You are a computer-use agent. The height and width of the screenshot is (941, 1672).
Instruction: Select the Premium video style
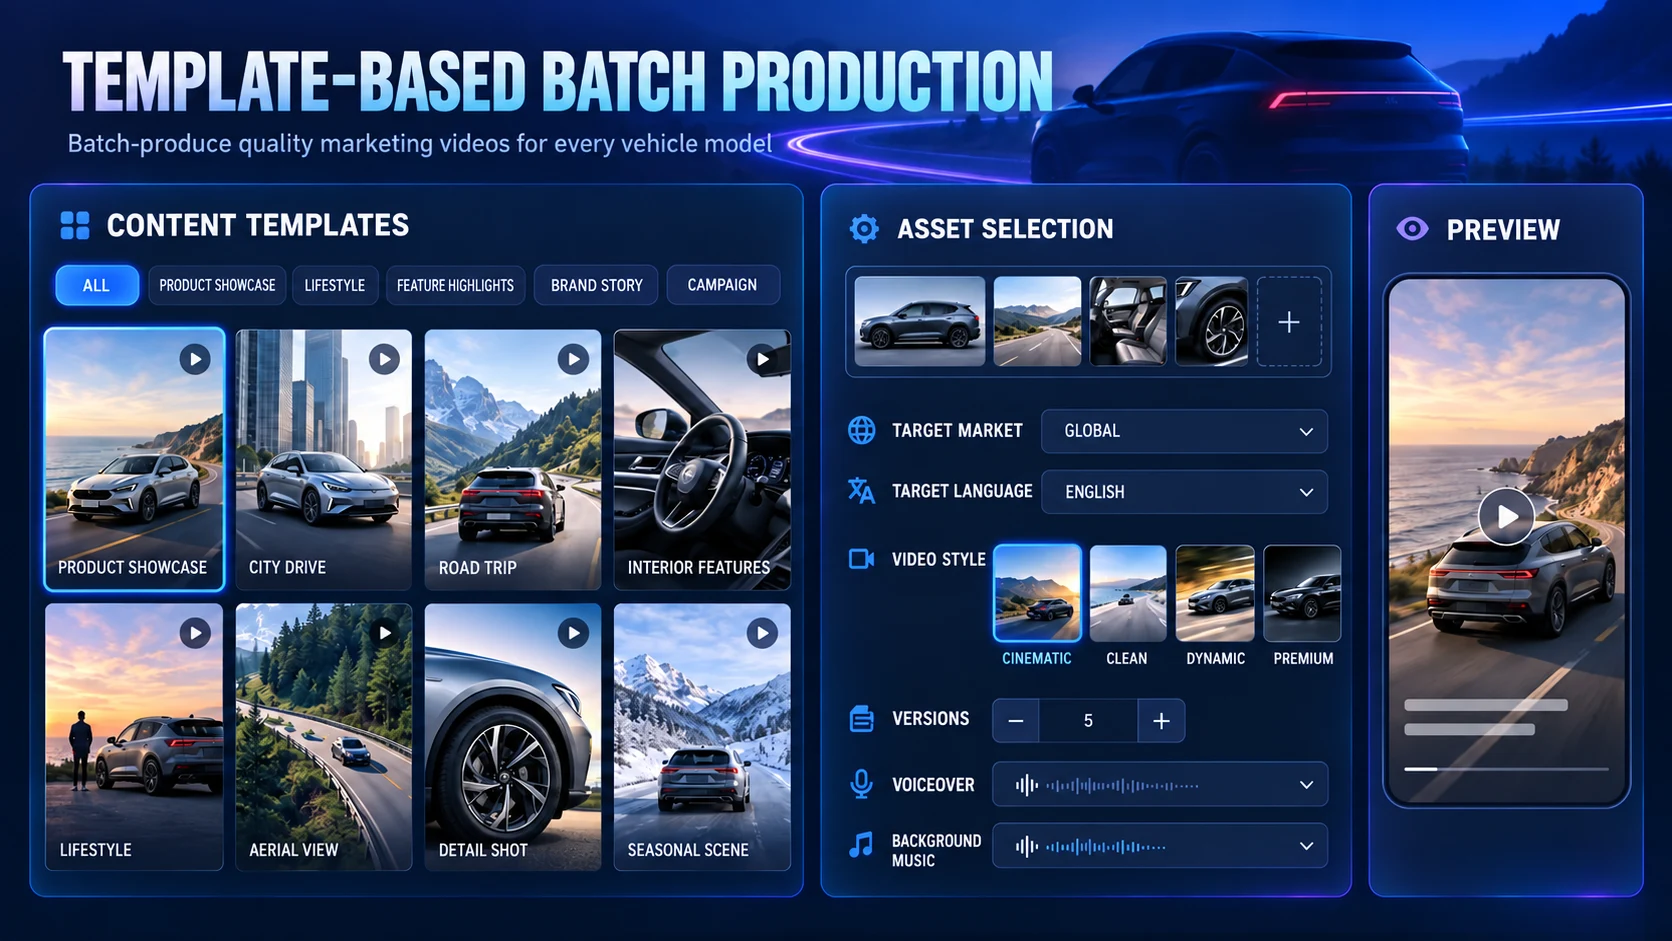(1302, 593)
